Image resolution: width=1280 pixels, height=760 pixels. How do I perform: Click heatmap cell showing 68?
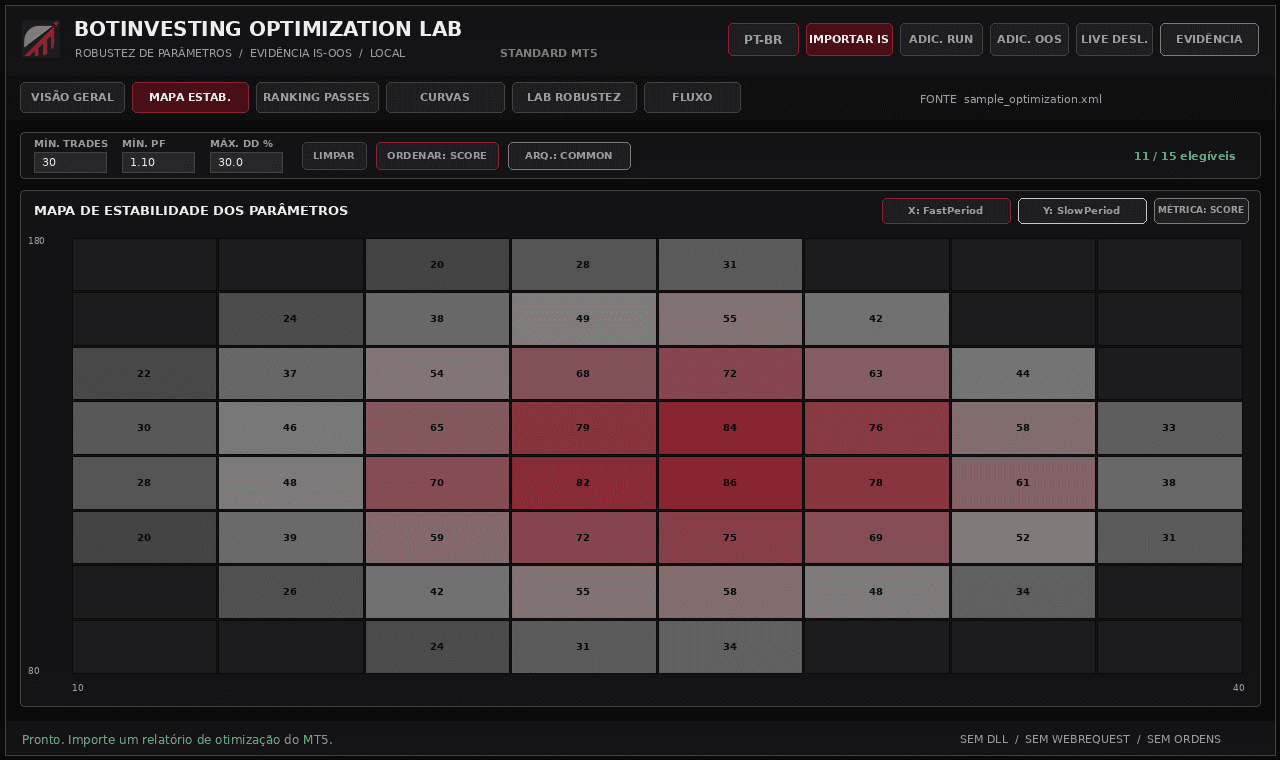click(583, 374)
